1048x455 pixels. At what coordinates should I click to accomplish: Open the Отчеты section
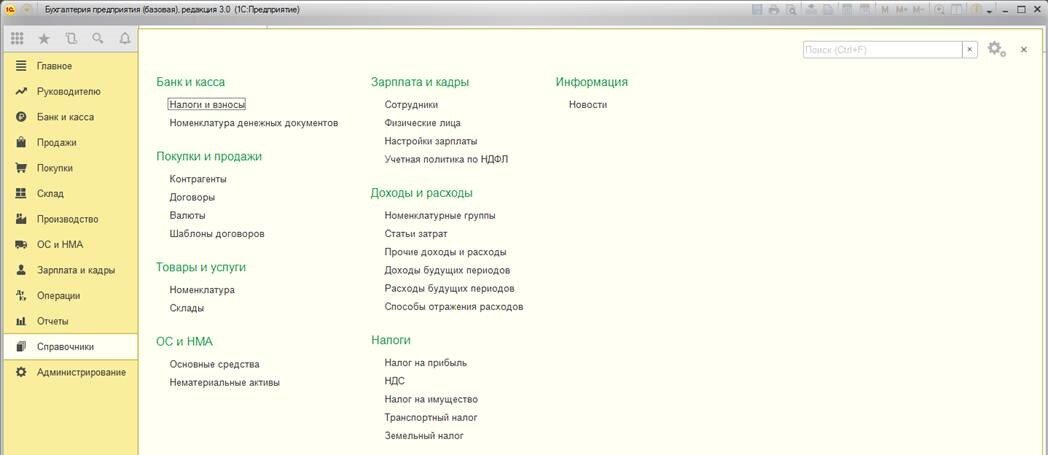click(x=70, y=321)
